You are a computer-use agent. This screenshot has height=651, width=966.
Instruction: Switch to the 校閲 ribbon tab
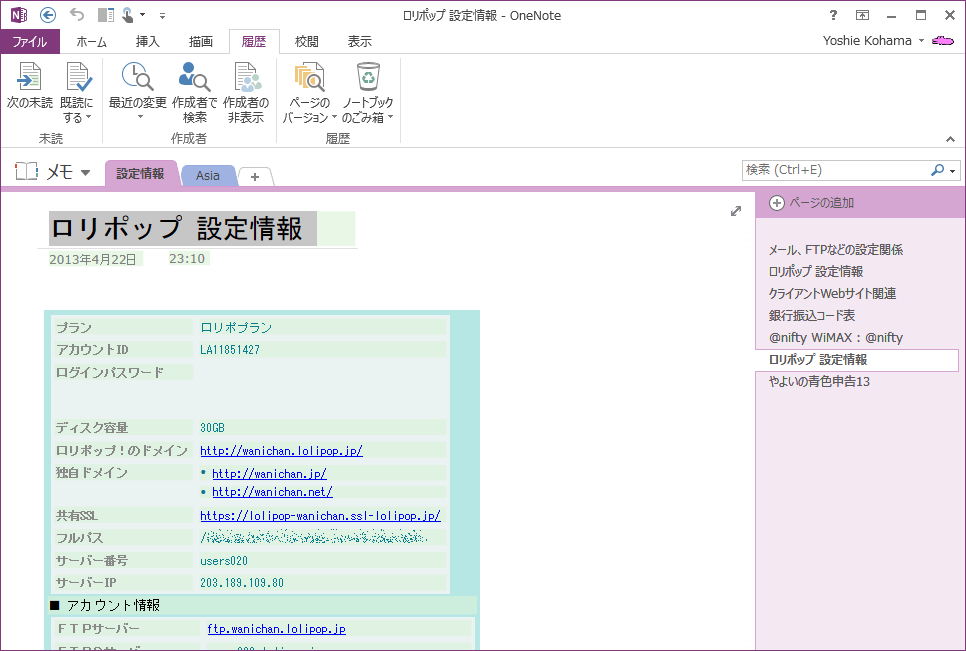(306, 41)
